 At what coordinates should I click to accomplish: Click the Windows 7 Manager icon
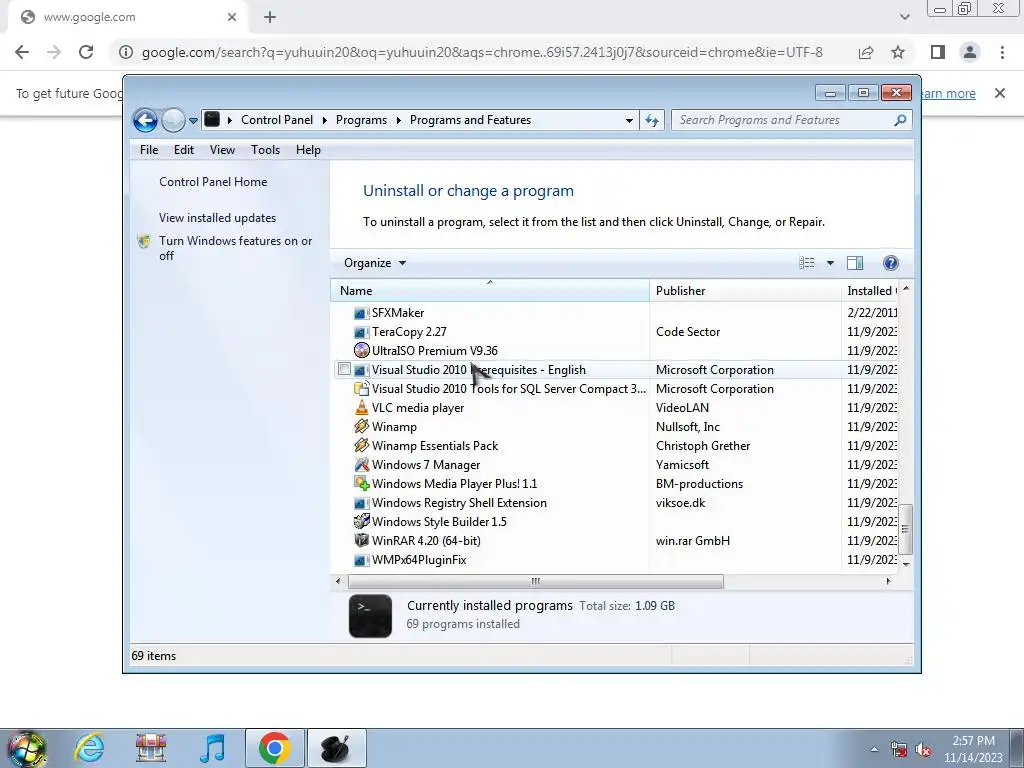[361, 464]
